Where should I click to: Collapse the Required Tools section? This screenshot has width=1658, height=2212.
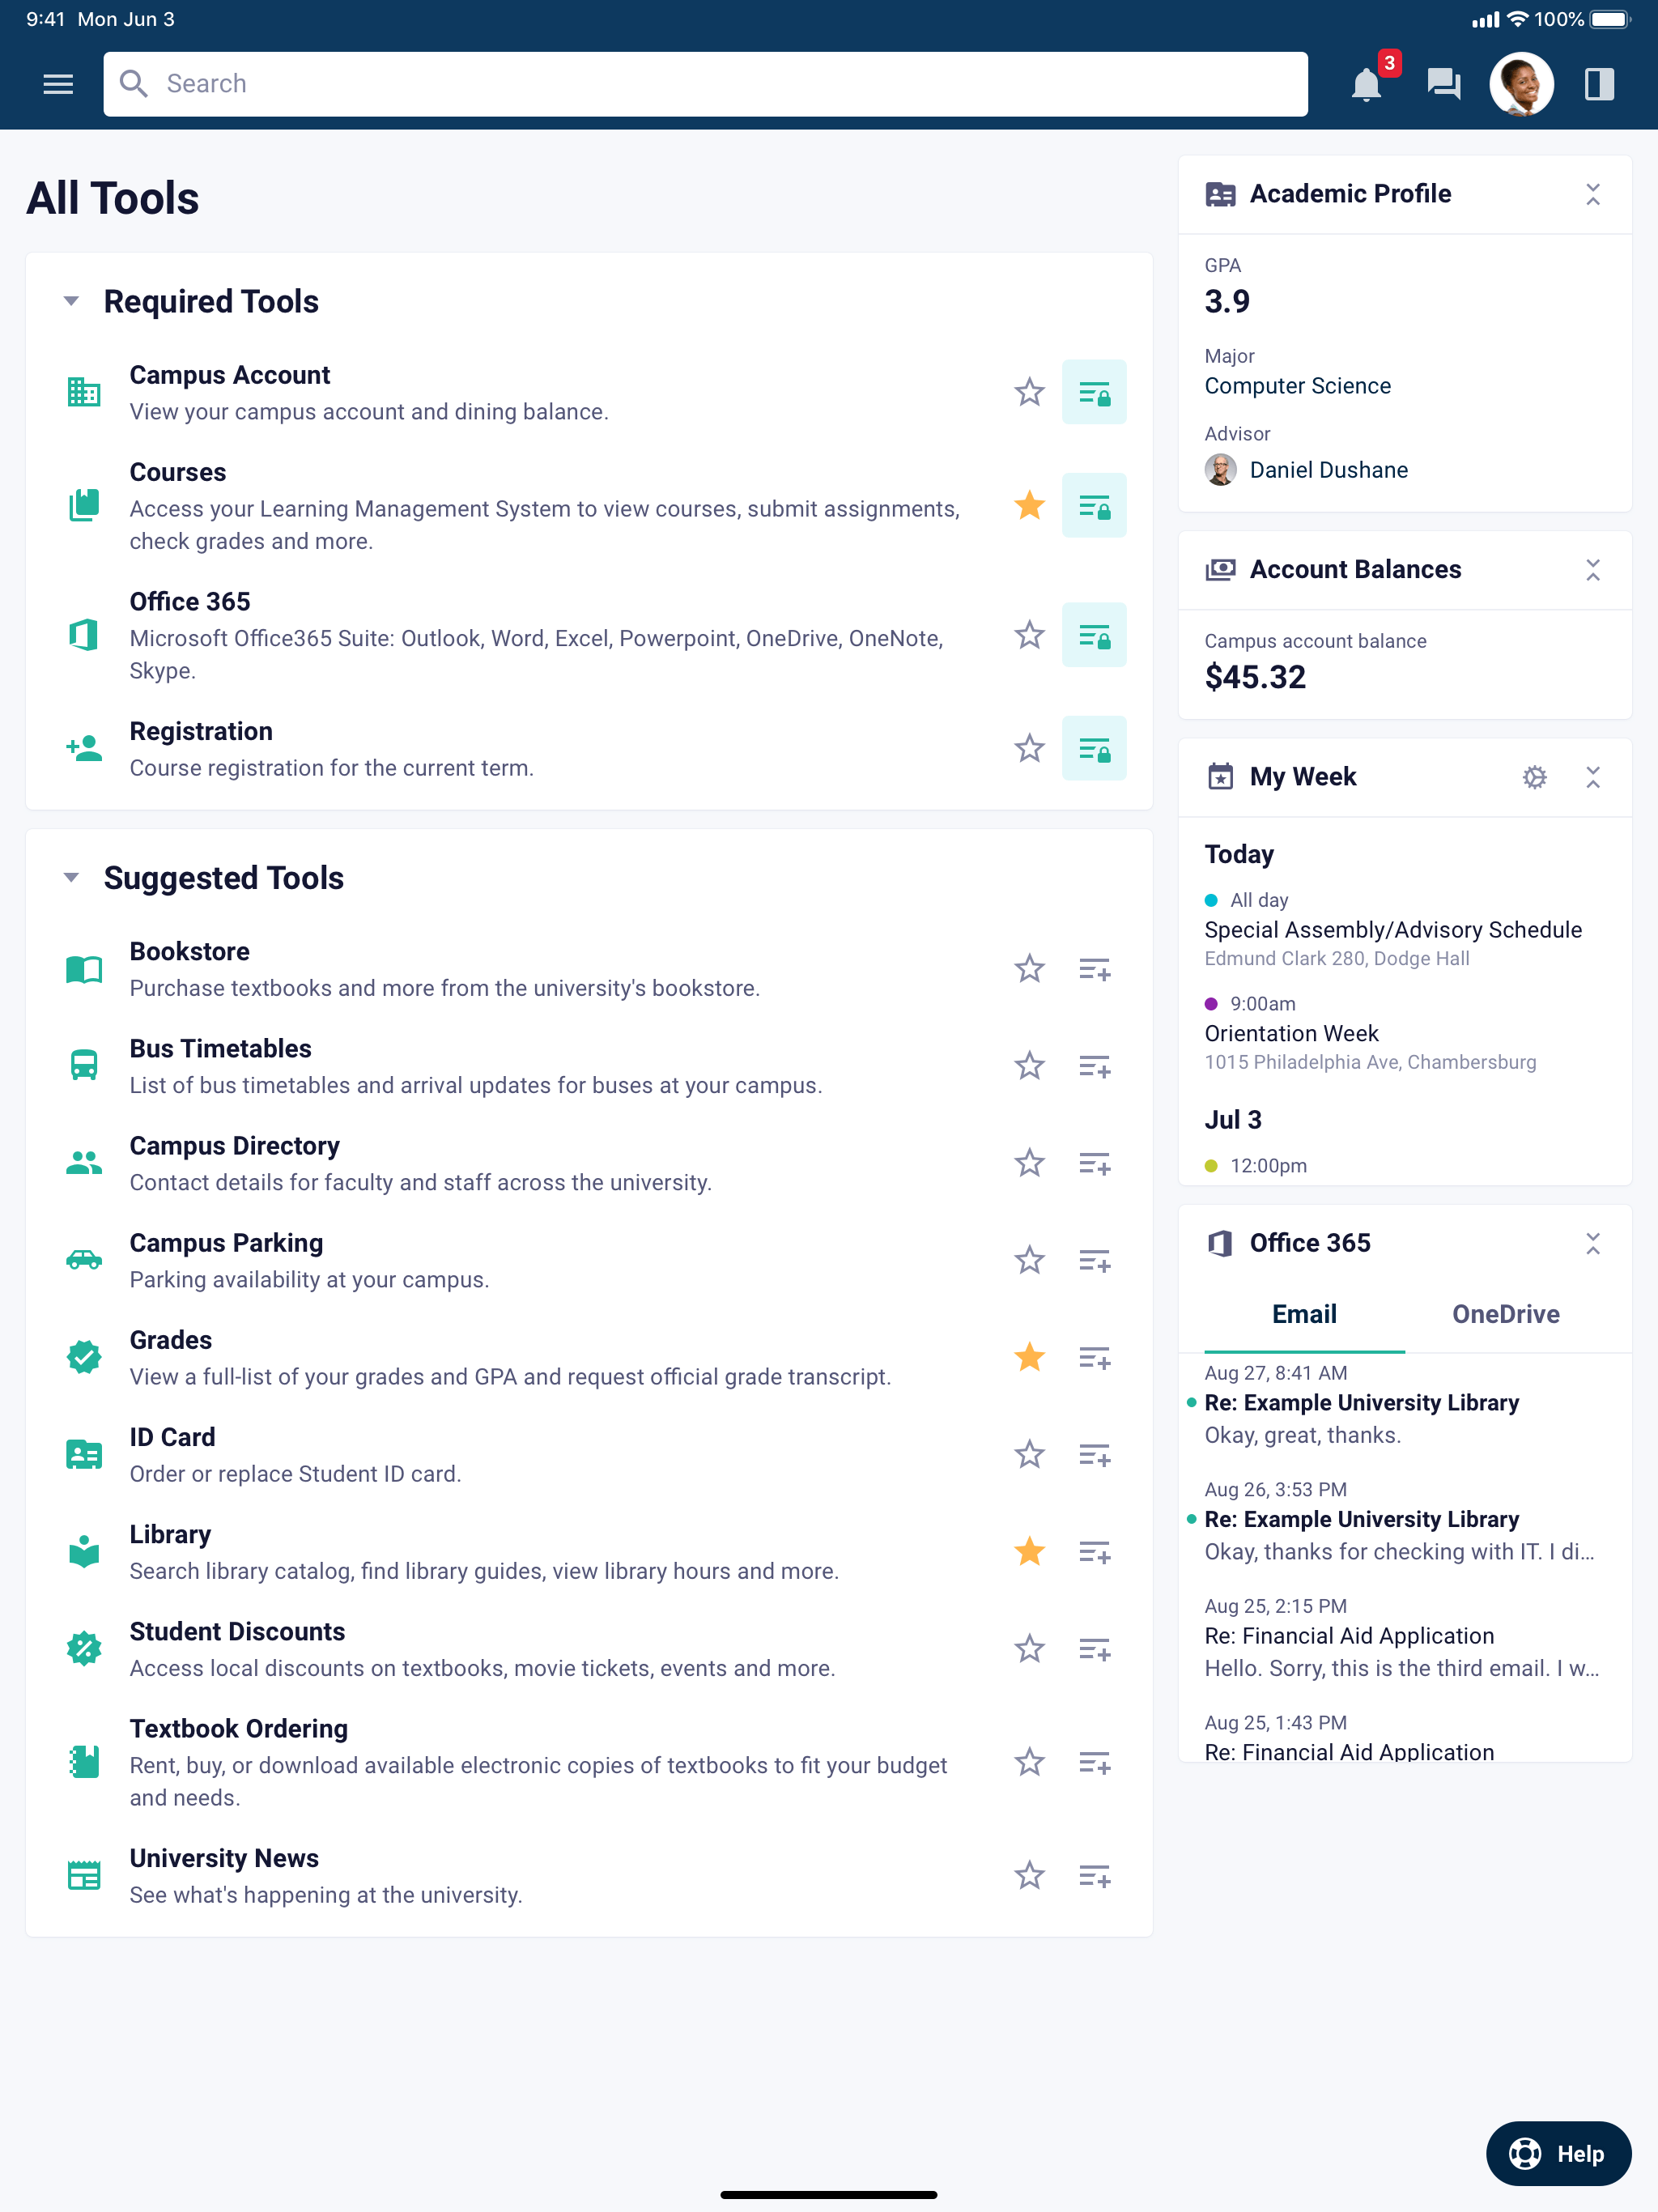coord(71,301)
